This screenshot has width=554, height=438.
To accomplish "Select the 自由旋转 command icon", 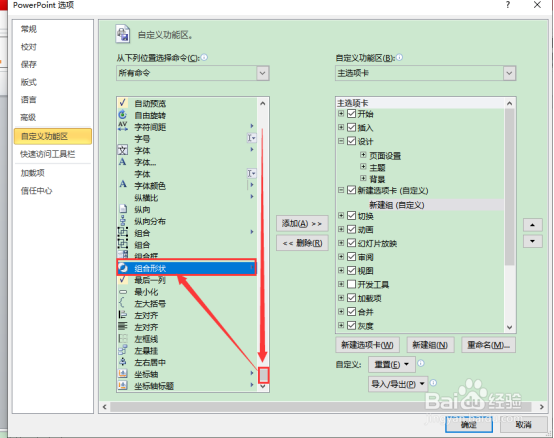I will 122,115.
